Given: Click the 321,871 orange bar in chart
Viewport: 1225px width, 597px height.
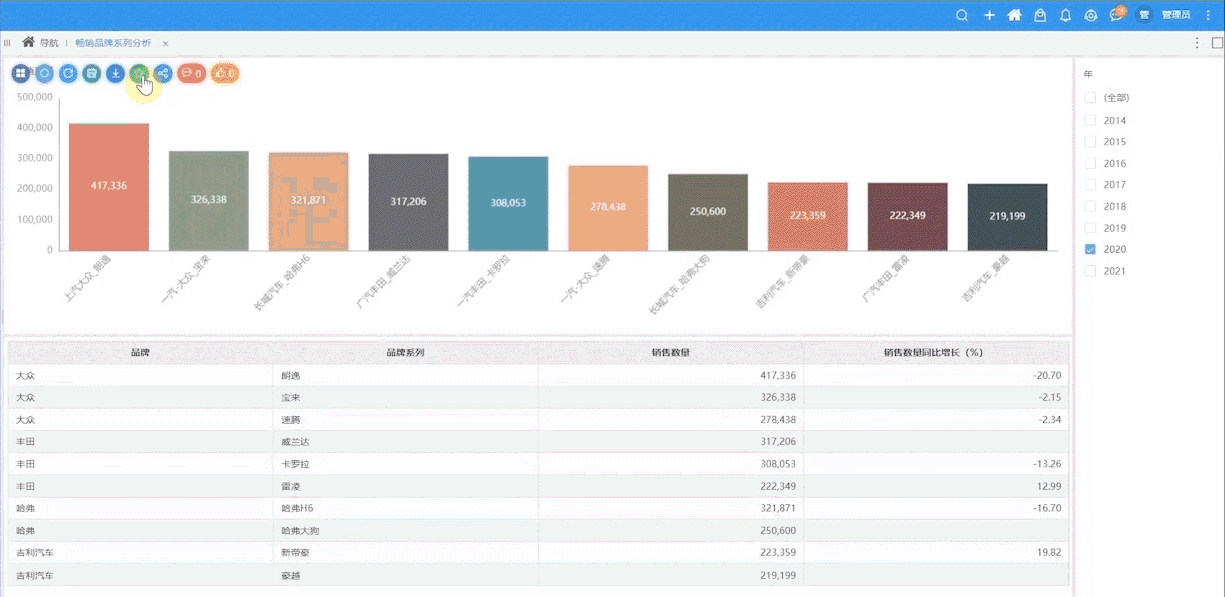Looking at the screenshot, I should pos(309,202).
